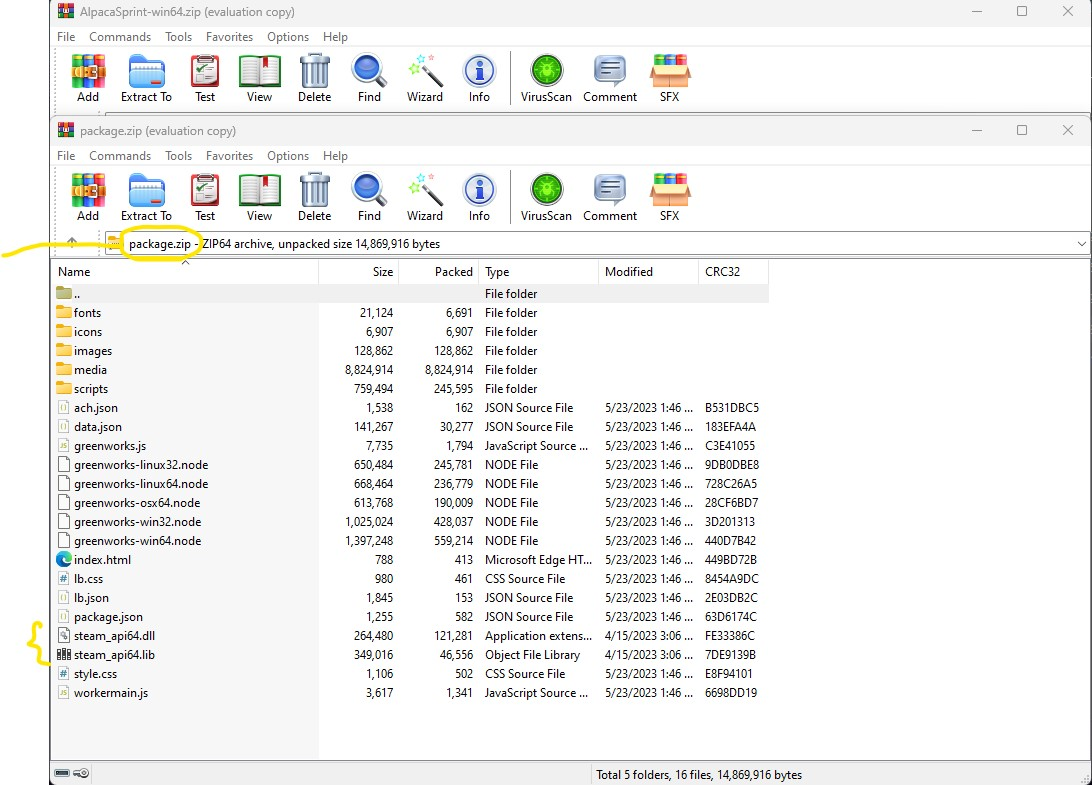The height and width of the screenshot is (785, 1092).
Task: Select file steam_api64.dll
Action: [411, 635]
